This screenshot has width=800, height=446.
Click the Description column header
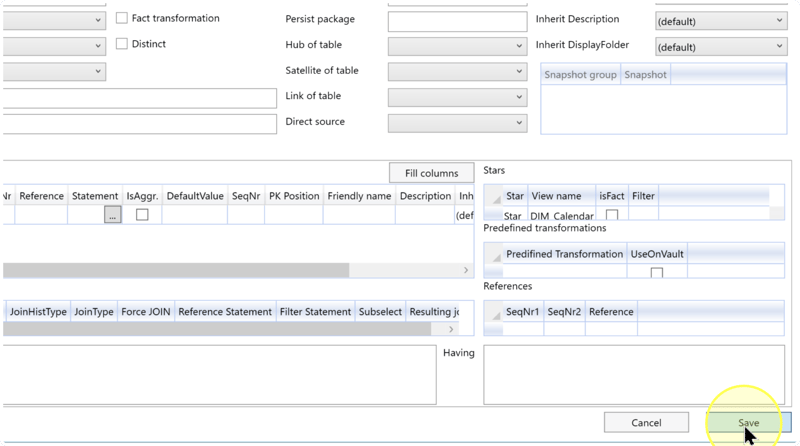[426, 196]
